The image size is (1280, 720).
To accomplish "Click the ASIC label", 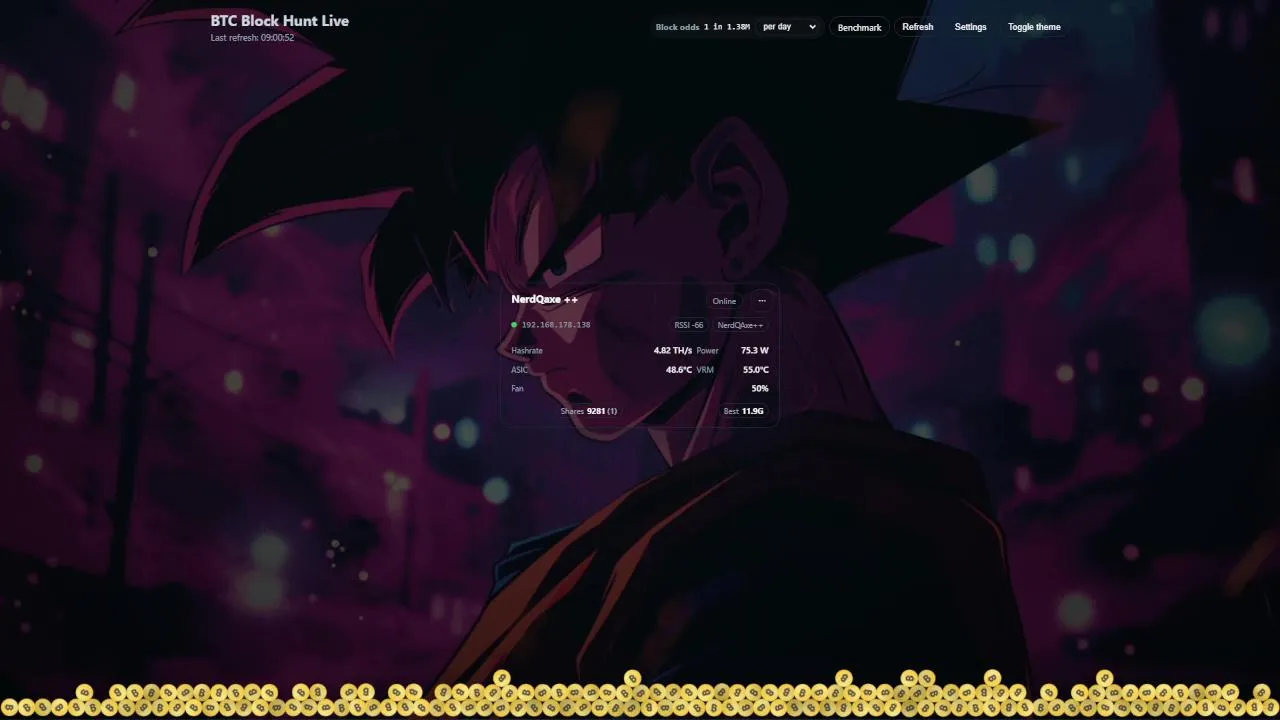I will coord(519,370).
